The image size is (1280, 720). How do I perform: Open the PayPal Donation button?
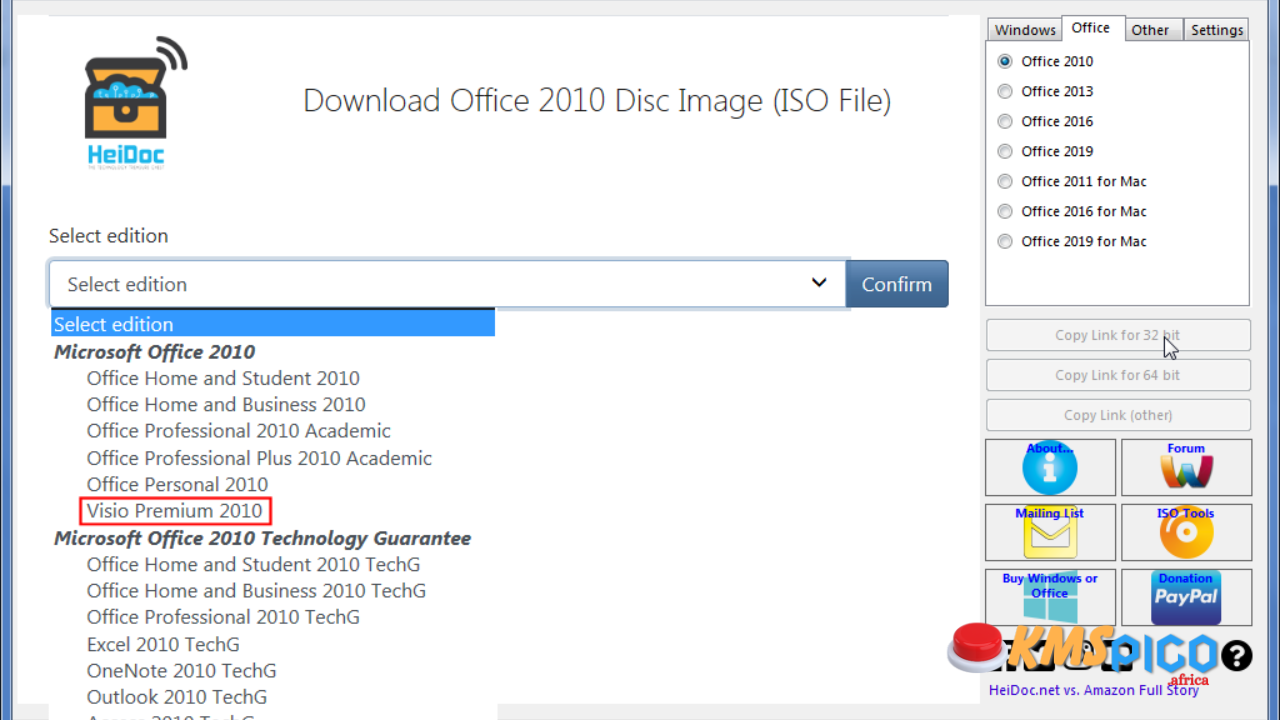[1186, 597]
